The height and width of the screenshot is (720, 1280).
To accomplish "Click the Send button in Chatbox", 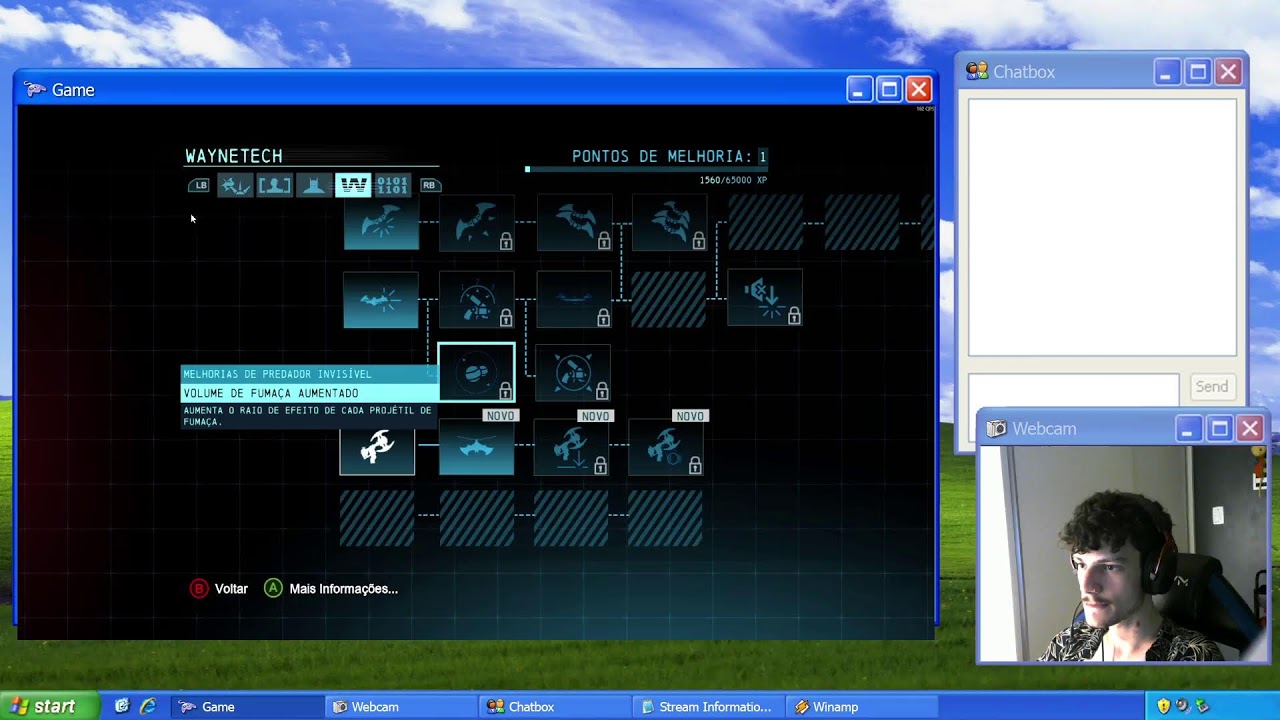I will (x=1212, y=387).
